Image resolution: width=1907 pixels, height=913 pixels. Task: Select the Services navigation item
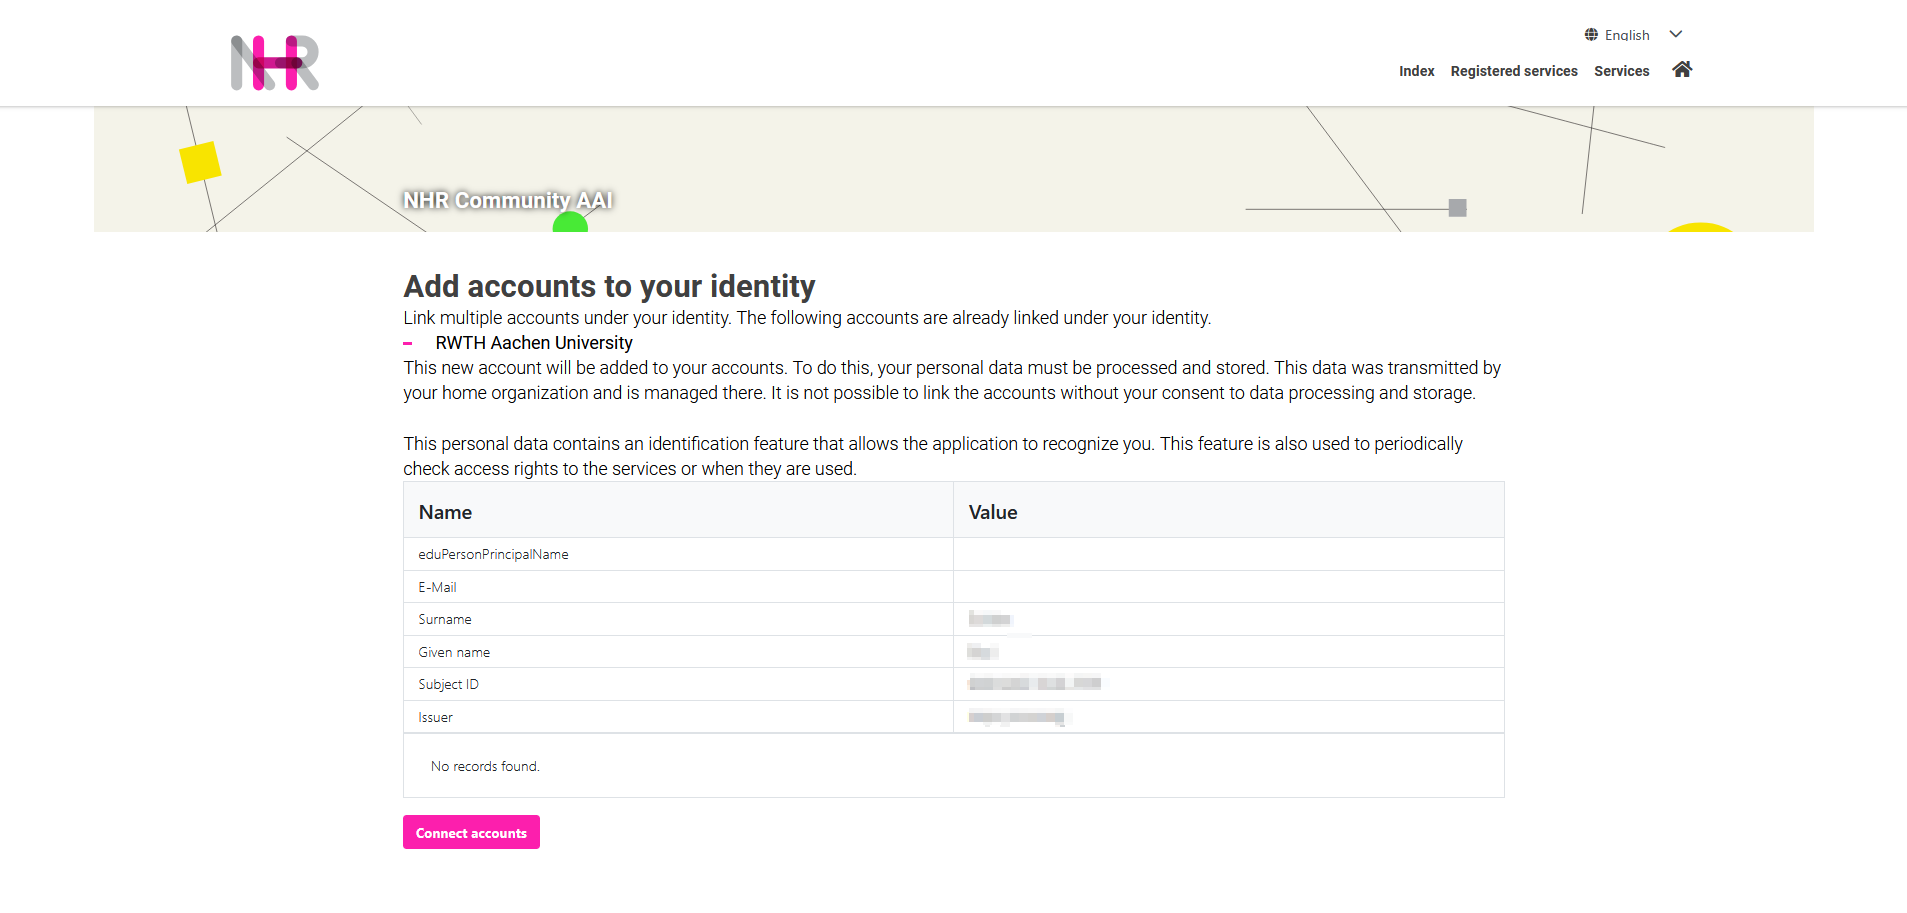tap(1621, 71)
